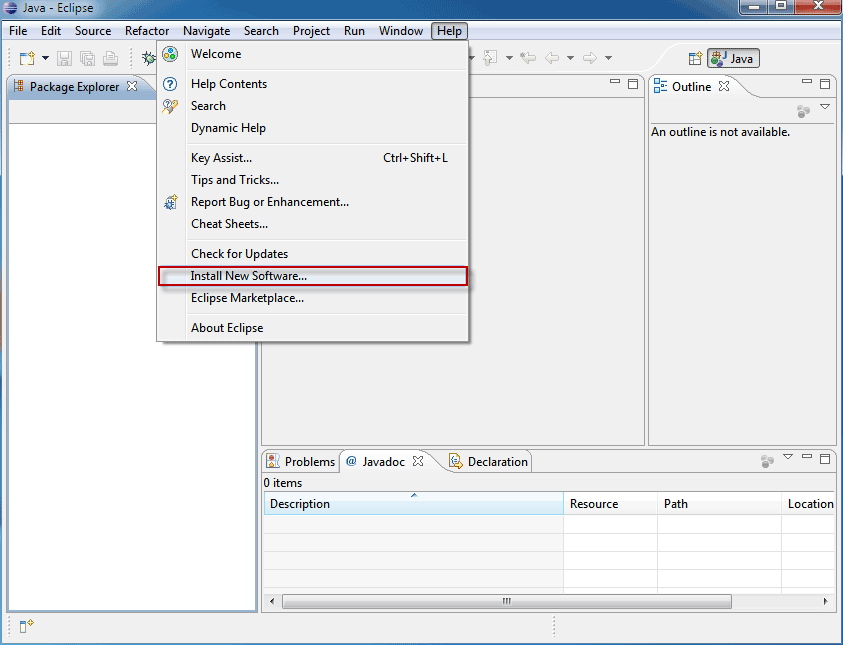This screenshot has height=645, width=843.
Task: Click the Report Bug icon in Help menu
Action: point(170,202)
